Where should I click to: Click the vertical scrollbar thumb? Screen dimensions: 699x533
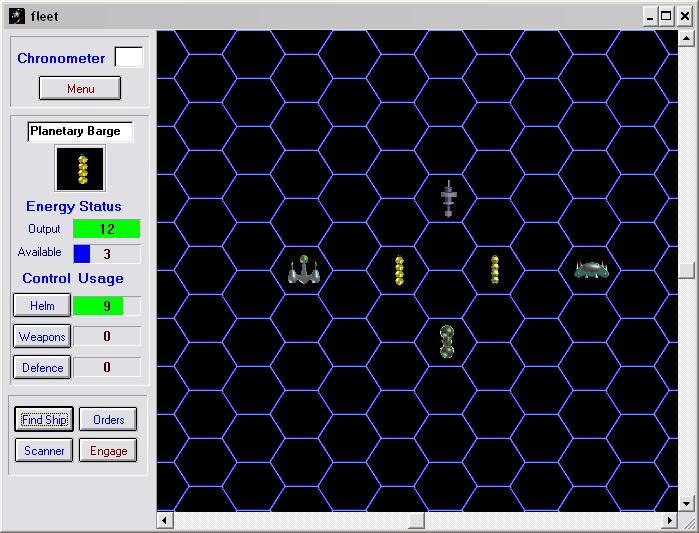point(686,270)
